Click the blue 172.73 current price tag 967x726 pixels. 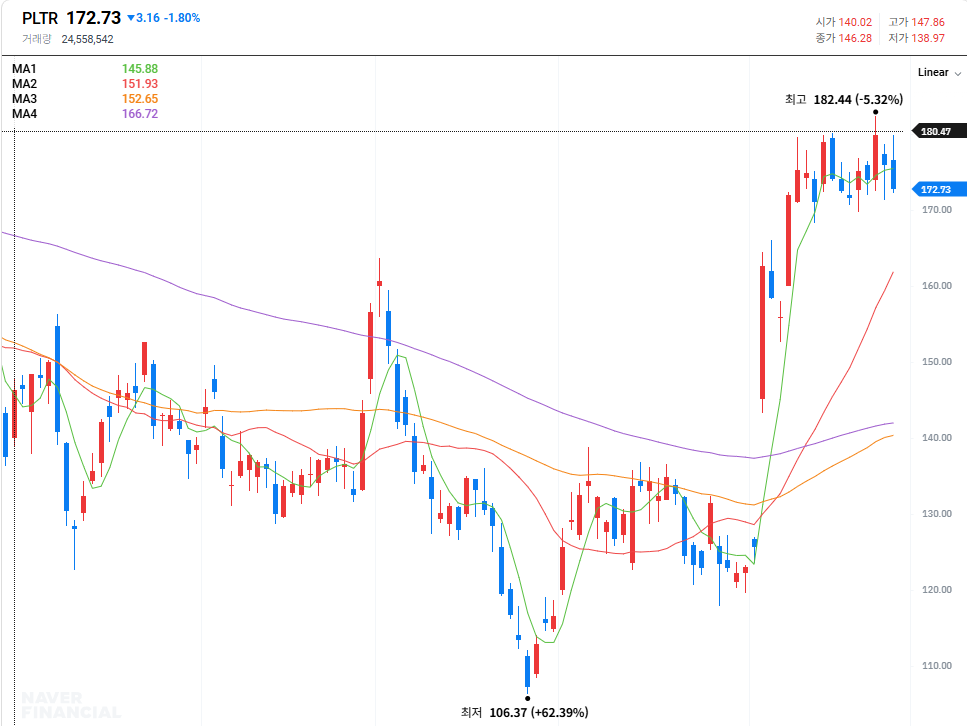(x=939, y=189)
